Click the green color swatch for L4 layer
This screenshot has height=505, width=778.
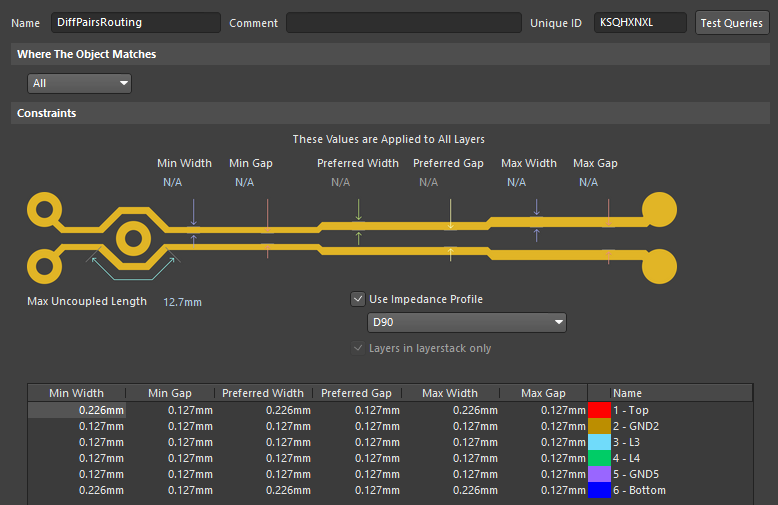coord(599,458)
